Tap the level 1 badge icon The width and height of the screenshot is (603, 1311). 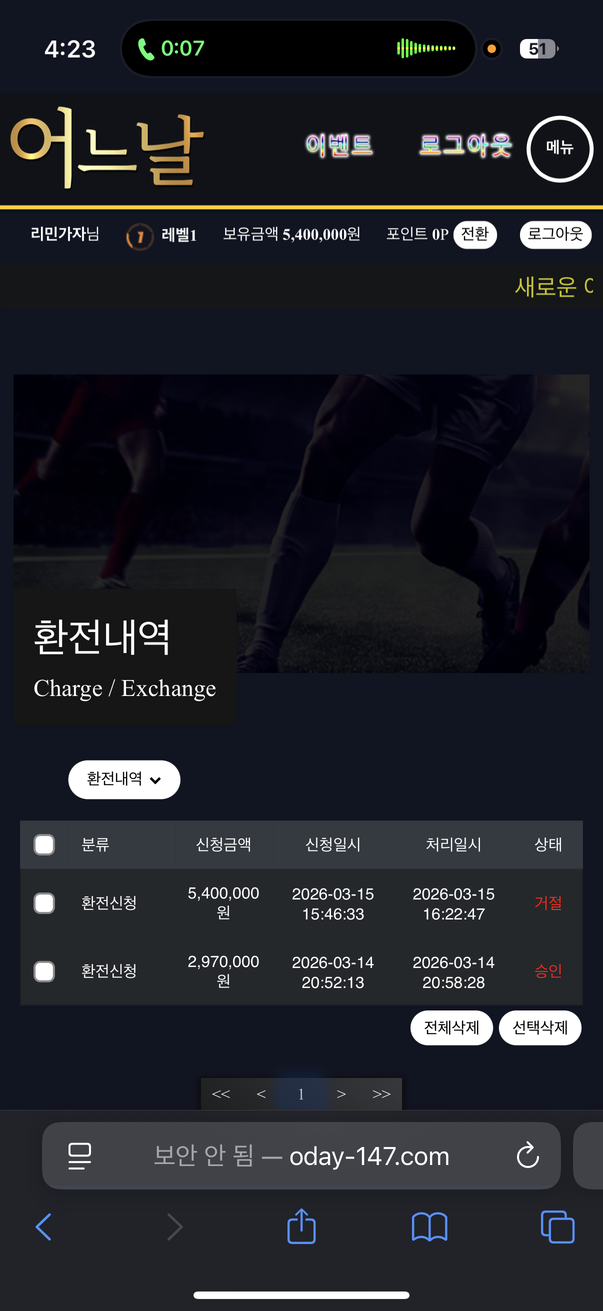point(140,236)
